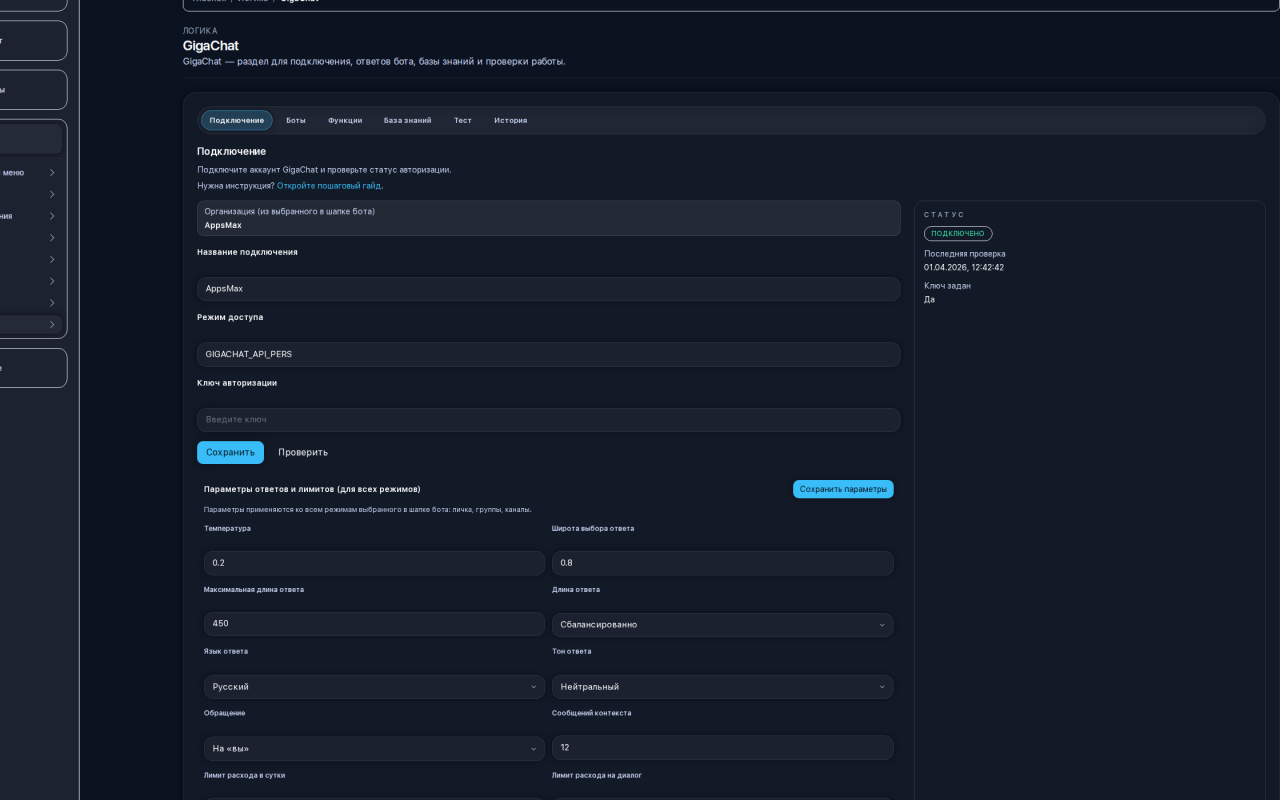Open the Язык ответа dropdown showing Русский
The width and height of the screenshot is (1280, 800).
click(x=374, y=687)
